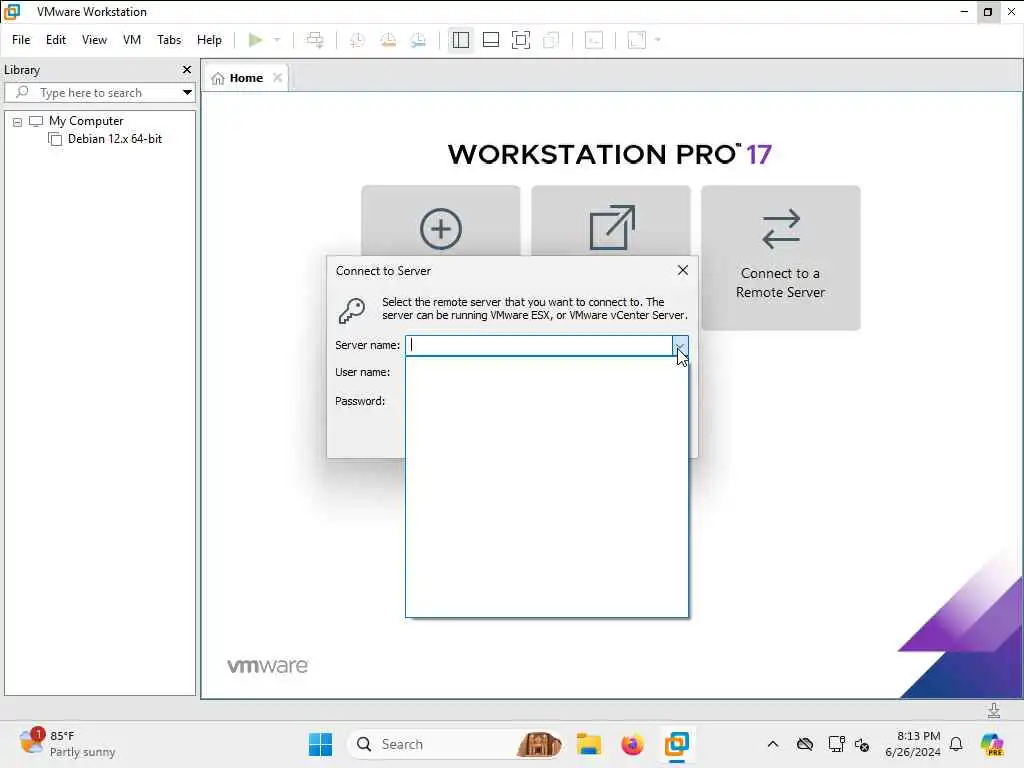Click Send Ctrl+Alt+Del toolbar icon

(x=315, y=40)
